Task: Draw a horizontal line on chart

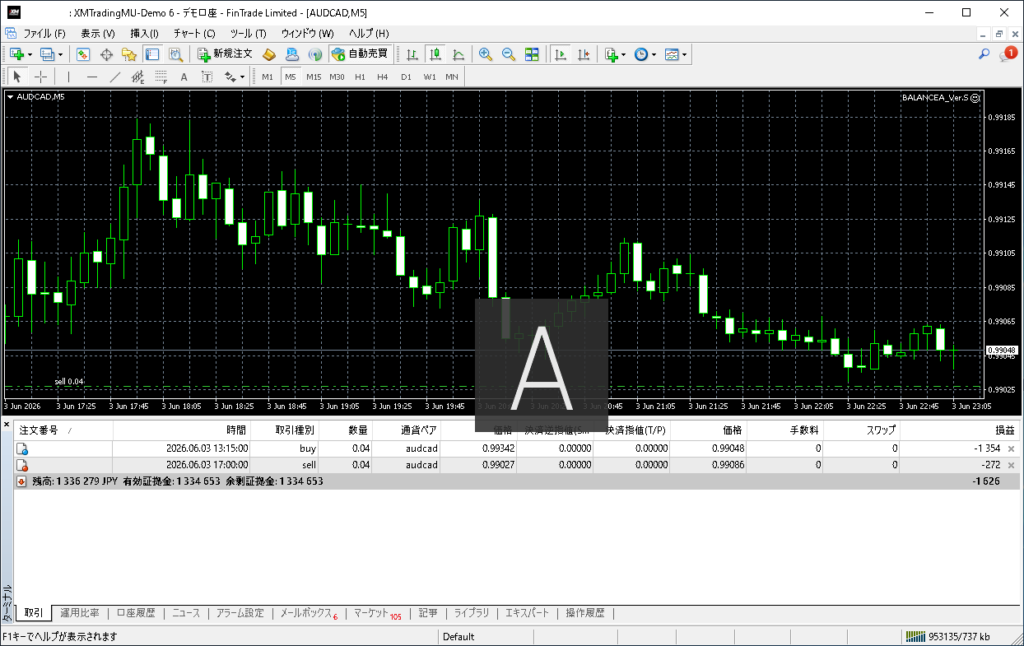Action: click(x=92, y=77)
